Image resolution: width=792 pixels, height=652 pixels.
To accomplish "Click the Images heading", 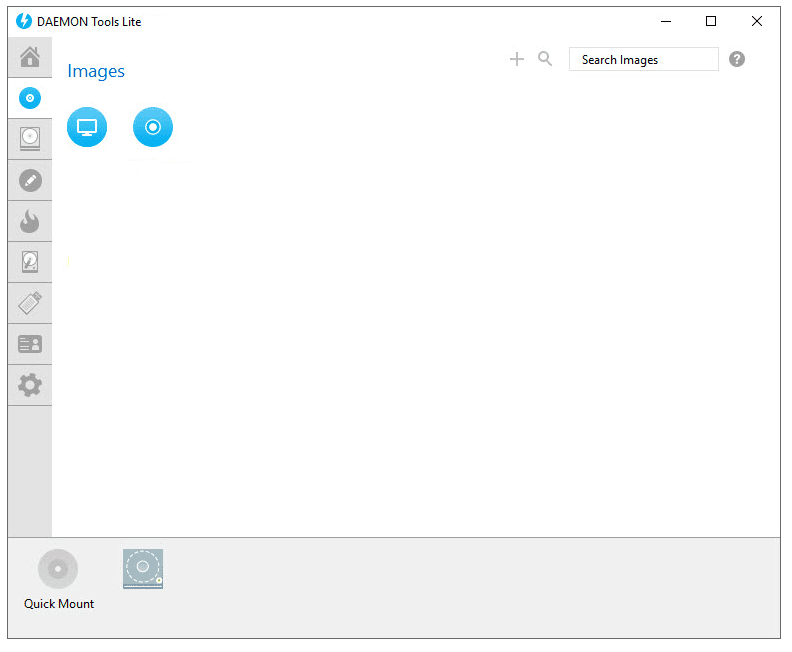I will (96, 71).
